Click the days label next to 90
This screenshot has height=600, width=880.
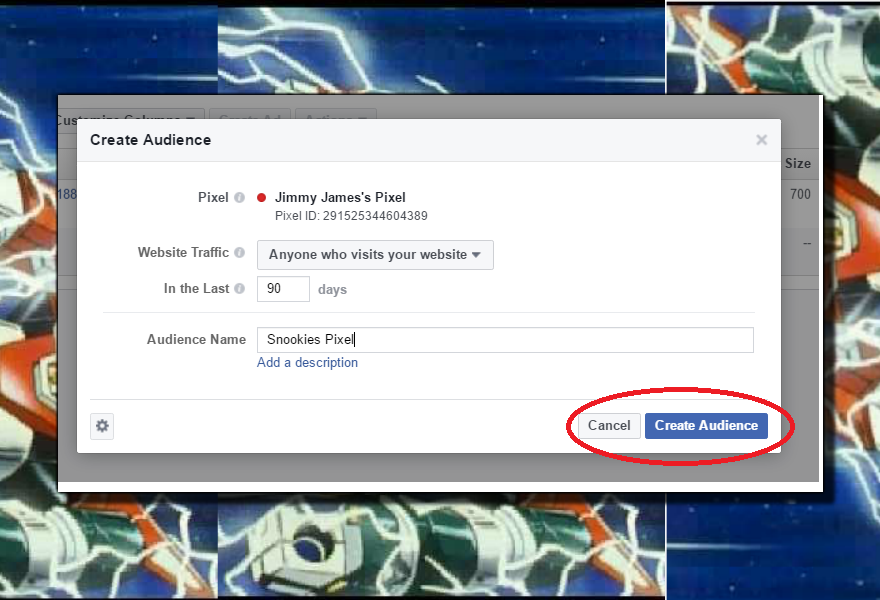332,290
